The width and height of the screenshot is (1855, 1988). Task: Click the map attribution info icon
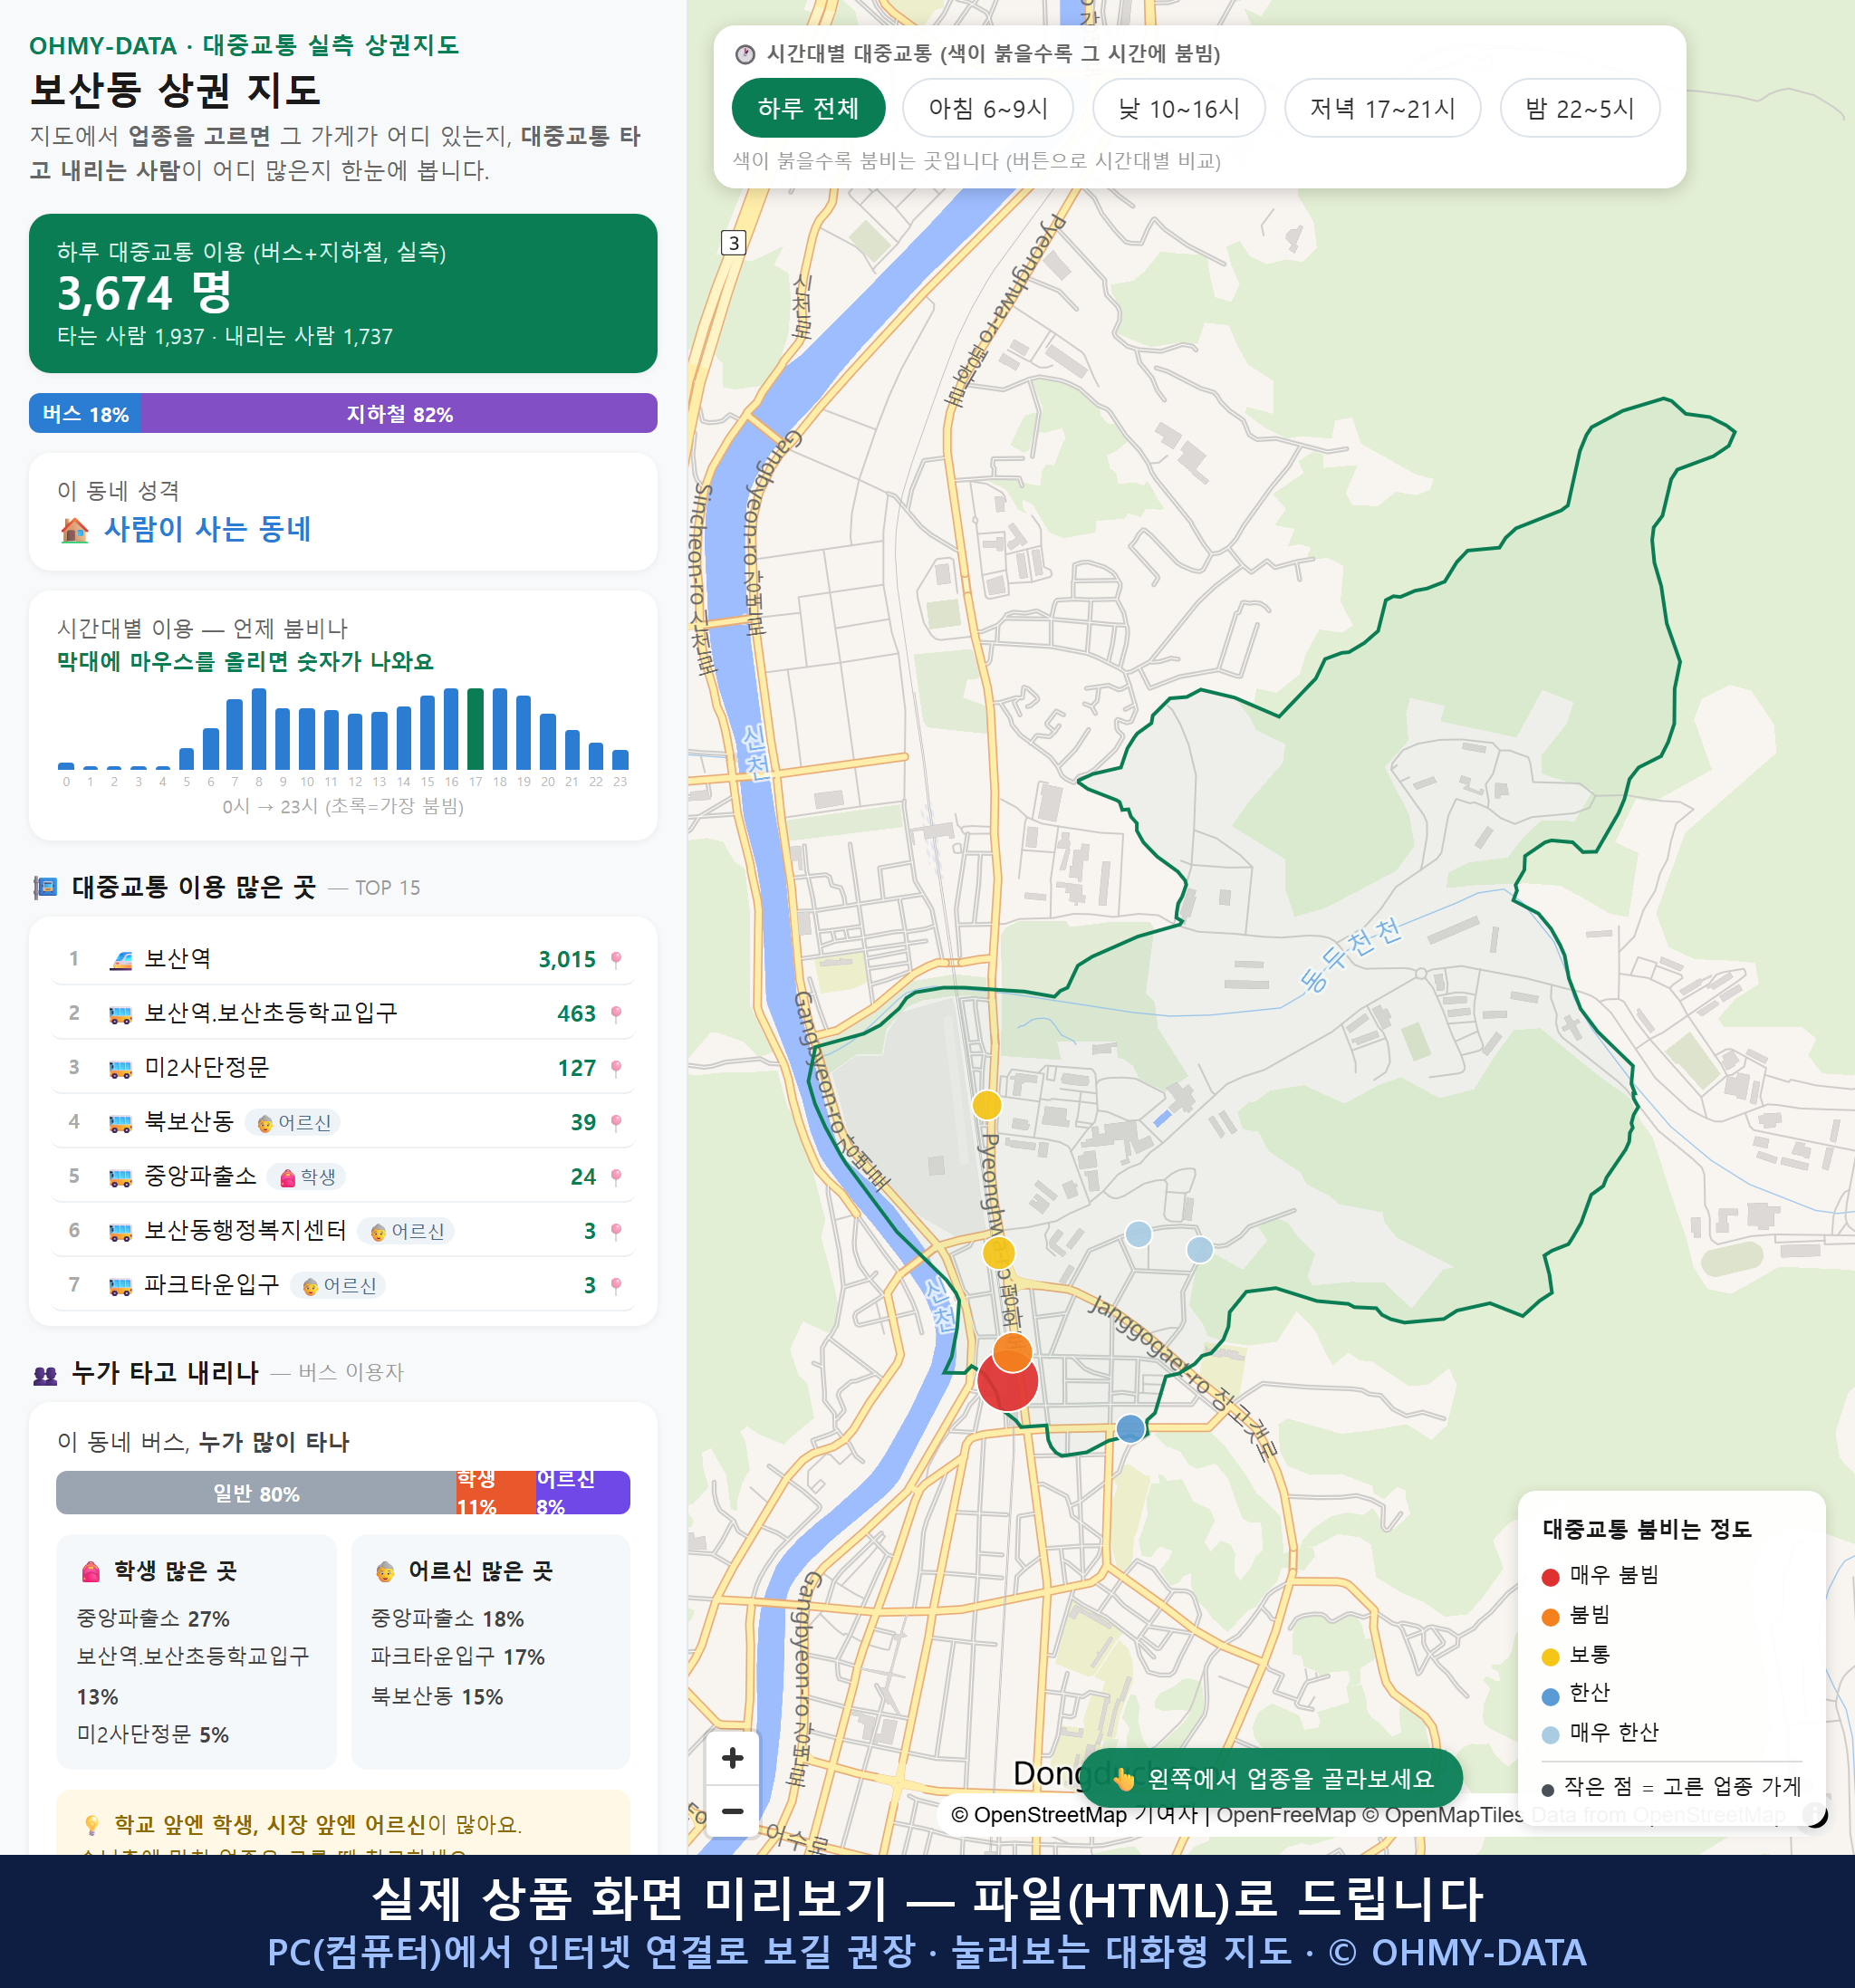(x=1815, y=1814)
